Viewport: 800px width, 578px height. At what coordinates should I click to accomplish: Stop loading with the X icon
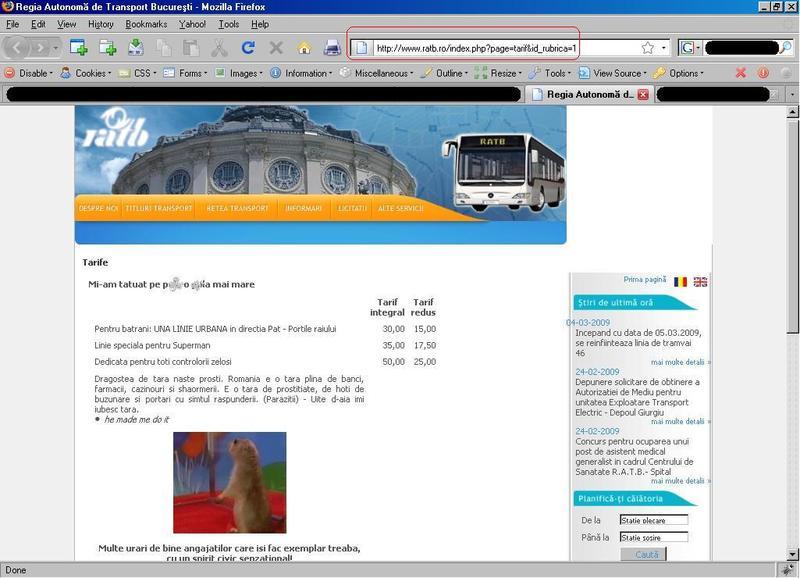point(276,48)
